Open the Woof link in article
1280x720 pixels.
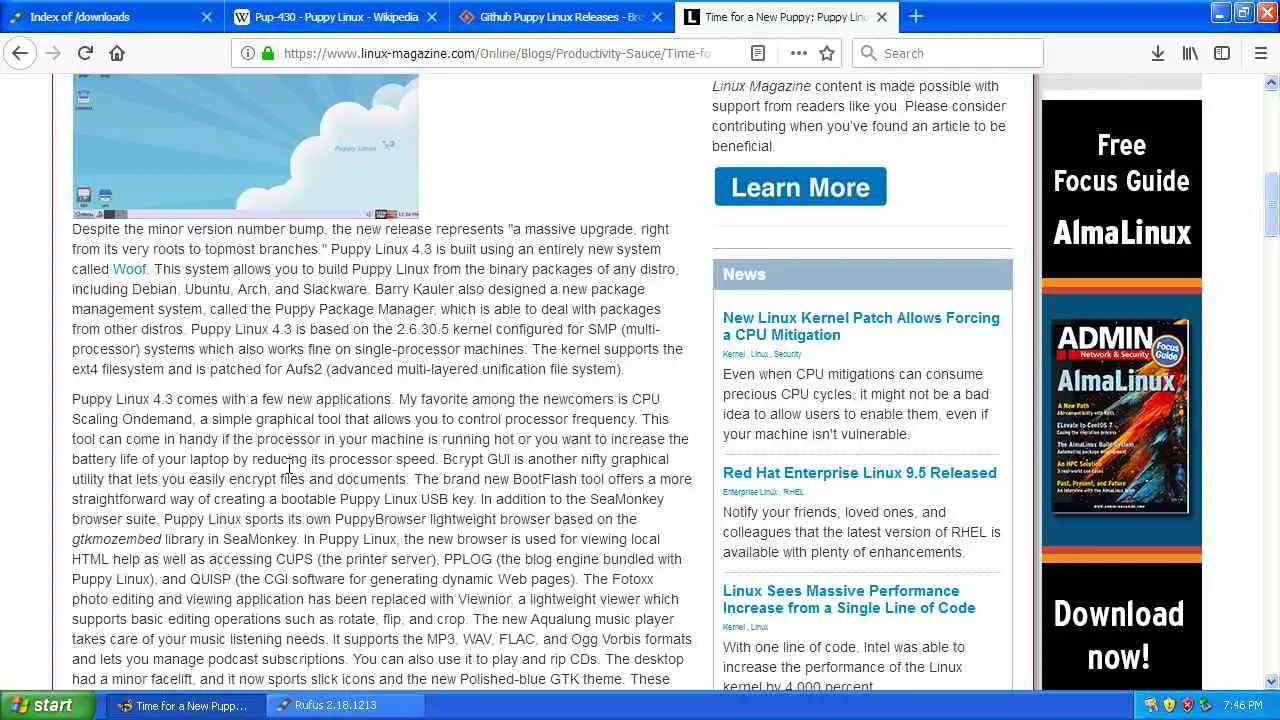(x=130, y=269)
